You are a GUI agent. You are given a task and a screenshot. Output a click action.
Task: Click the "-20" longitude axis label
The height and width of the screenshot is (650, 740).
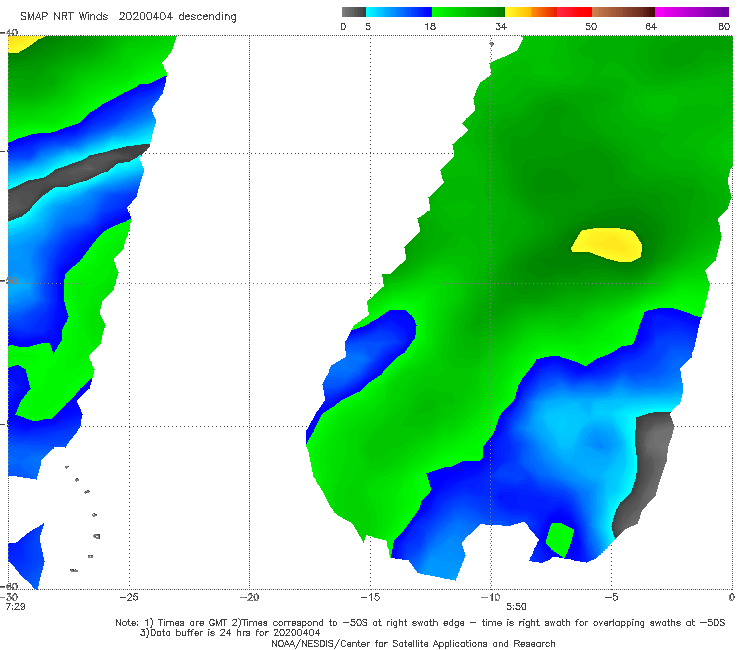click(x=249, y=597)
